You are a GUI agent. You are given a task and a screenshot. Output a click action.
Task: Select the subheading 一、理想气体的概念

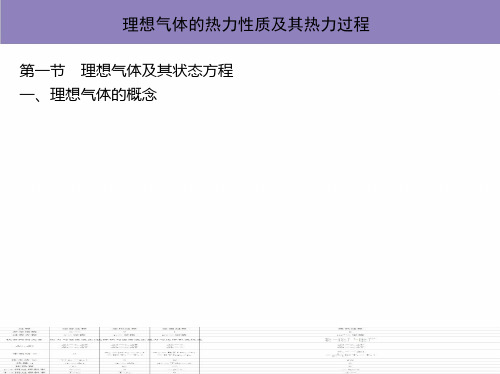pos(88,95)
